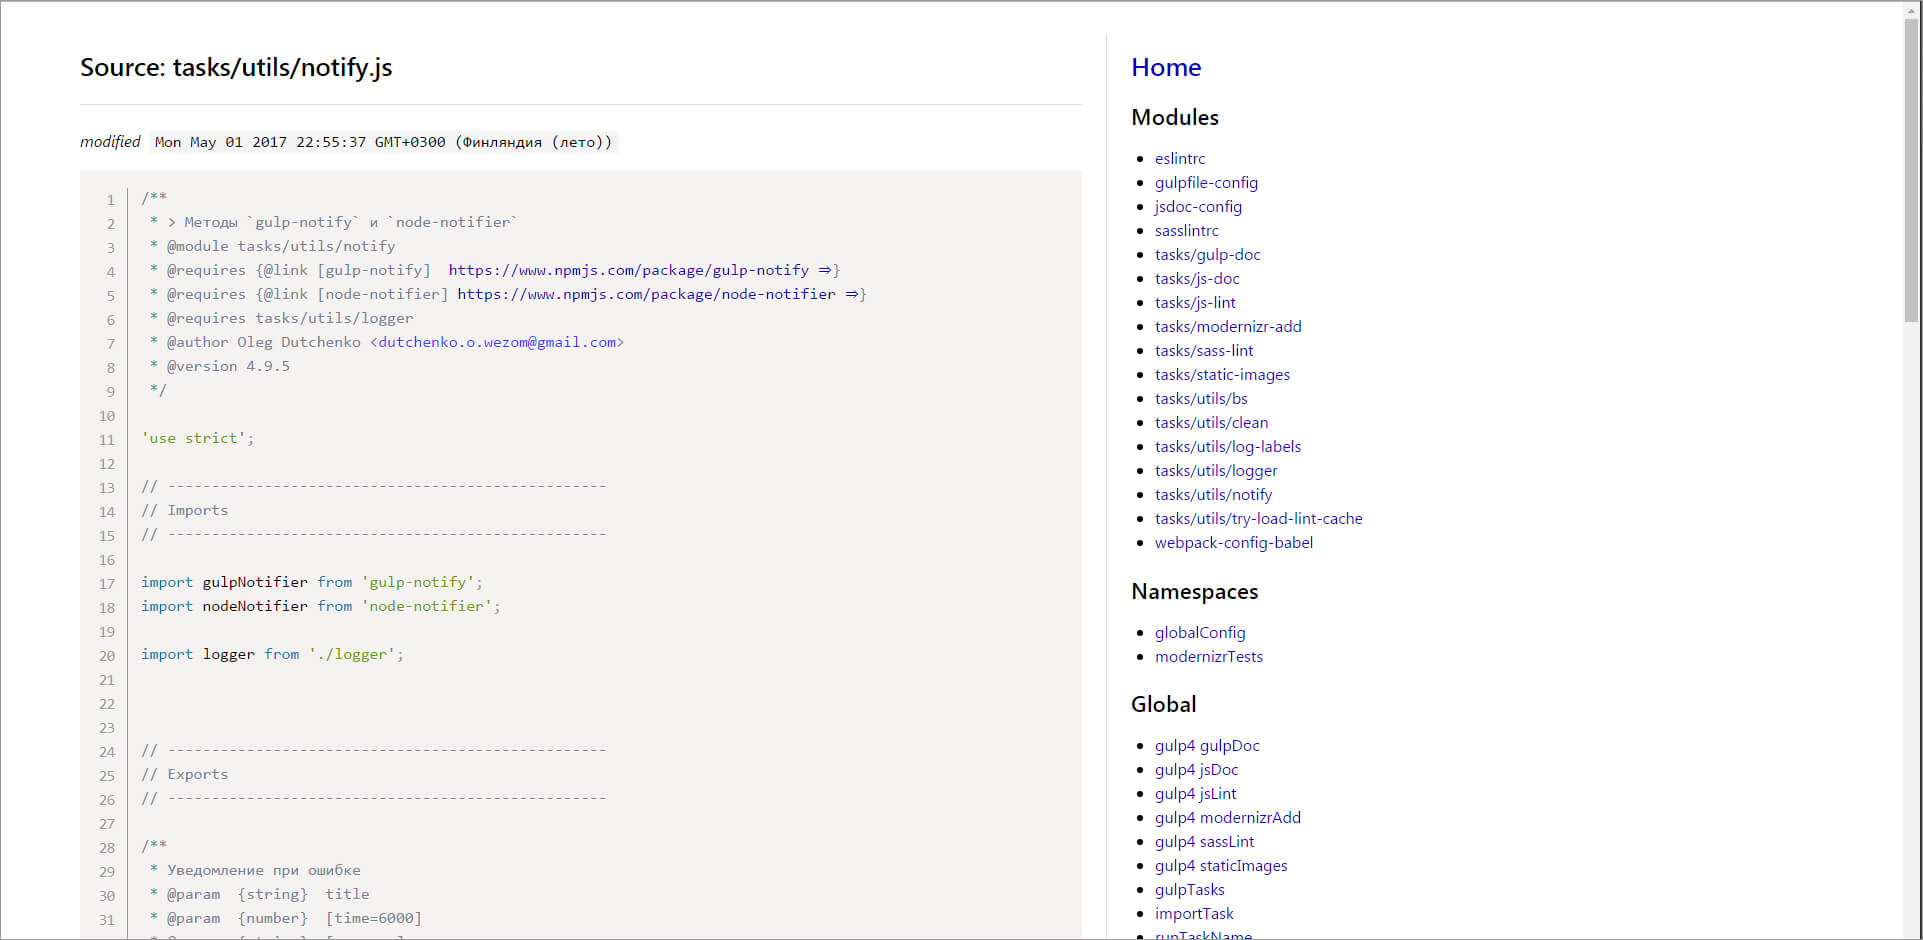The height and width of the screenshot is (940, 1923).
Task: Open importTask global link
Action: point(1194,913)
